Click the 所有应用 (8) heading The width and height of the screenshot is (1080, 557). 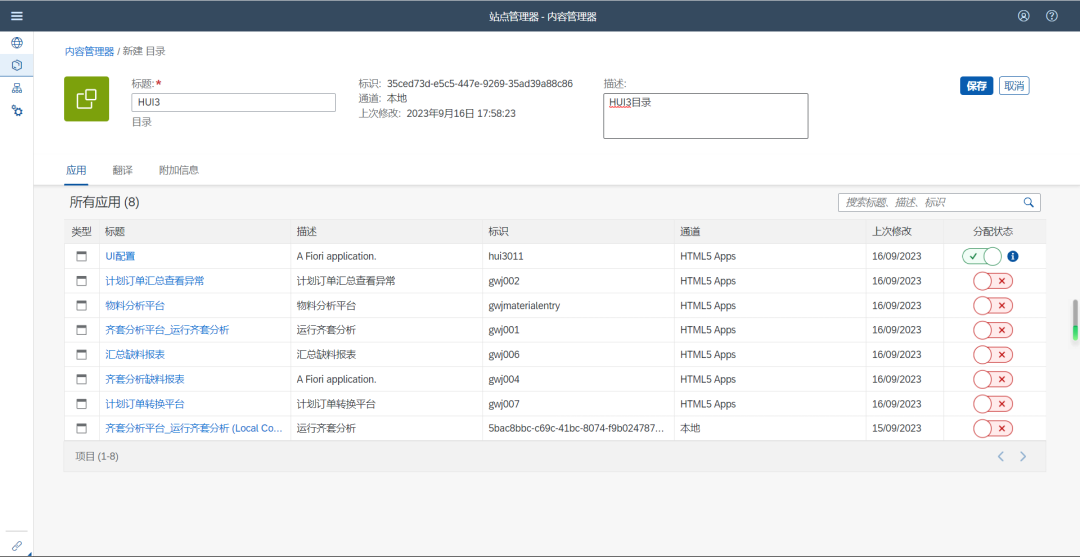(105, 202)
